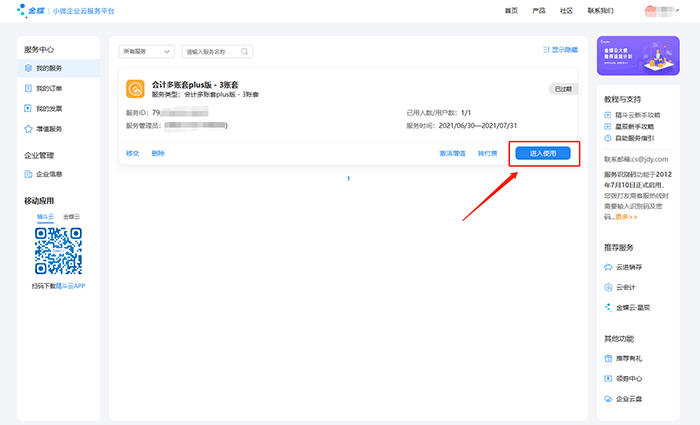This screenshot has width=700, height=425.
Task: Click the 精斗云新手攻略 video icon
Action: click(x=608, y=115)
